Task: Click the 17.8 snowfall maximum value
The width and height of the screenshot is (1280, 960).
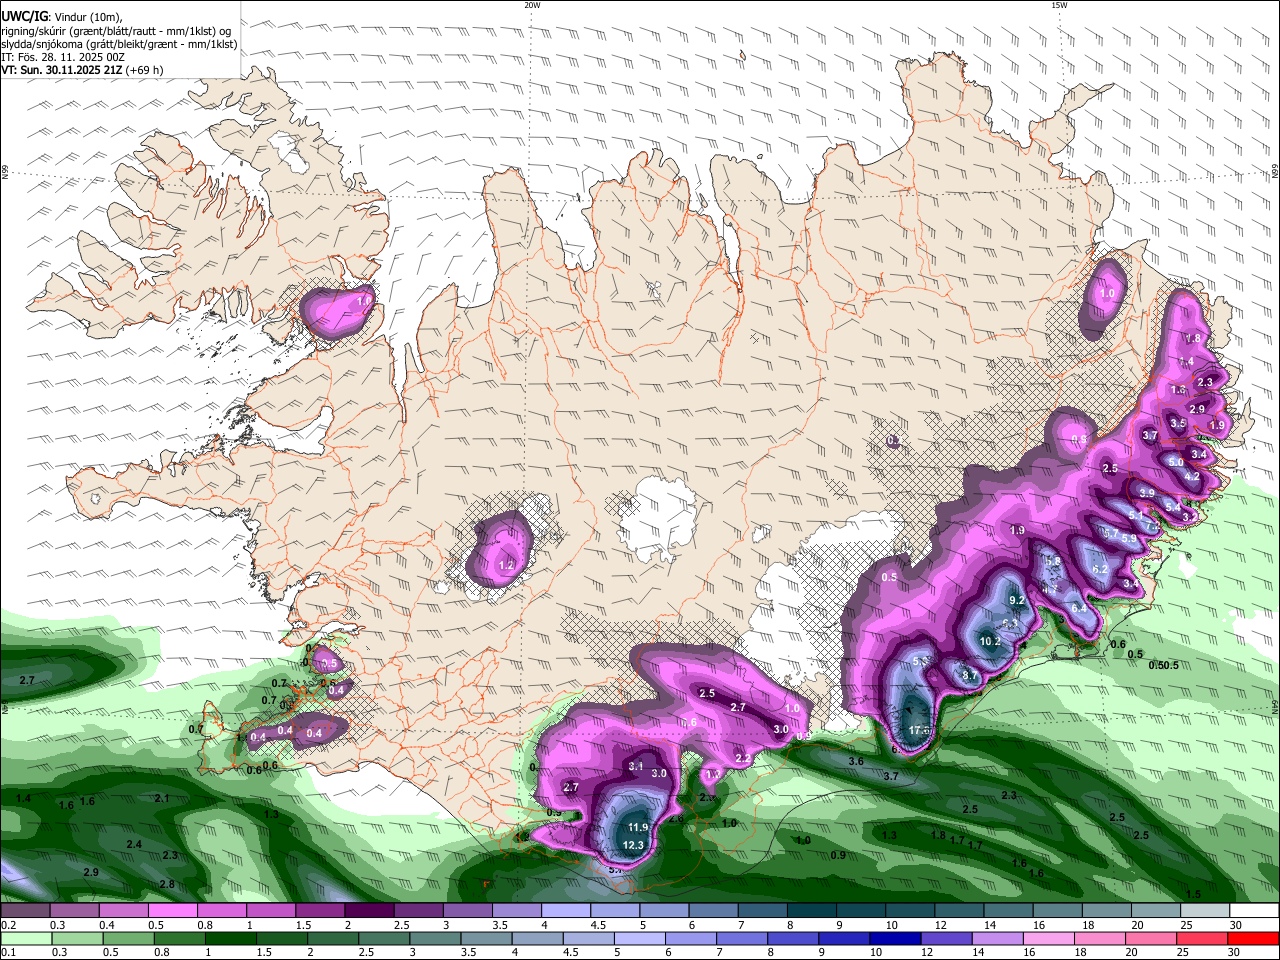Action: tap(919, 730)
